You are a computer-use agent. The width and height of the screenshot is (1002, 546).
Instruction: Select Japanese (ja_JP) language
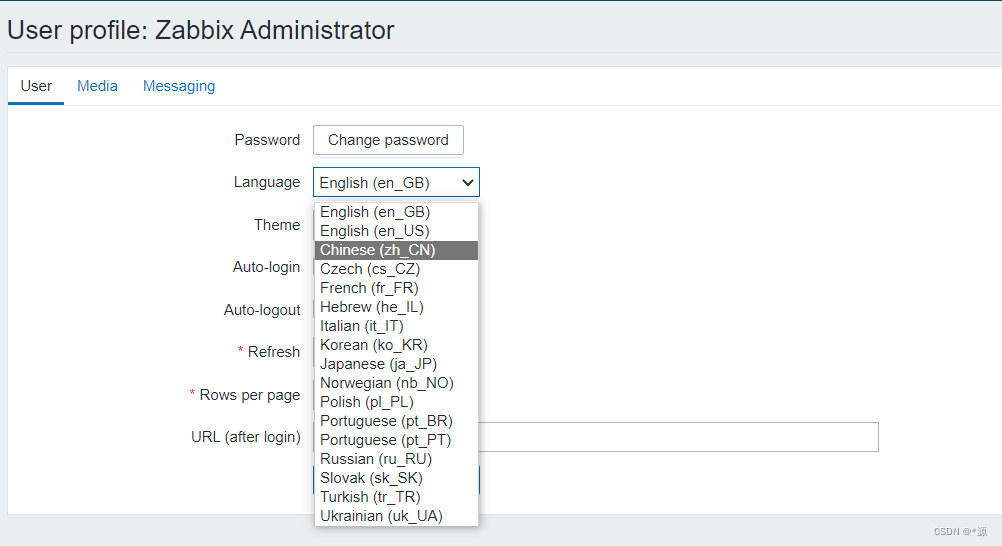click(396, 364)
